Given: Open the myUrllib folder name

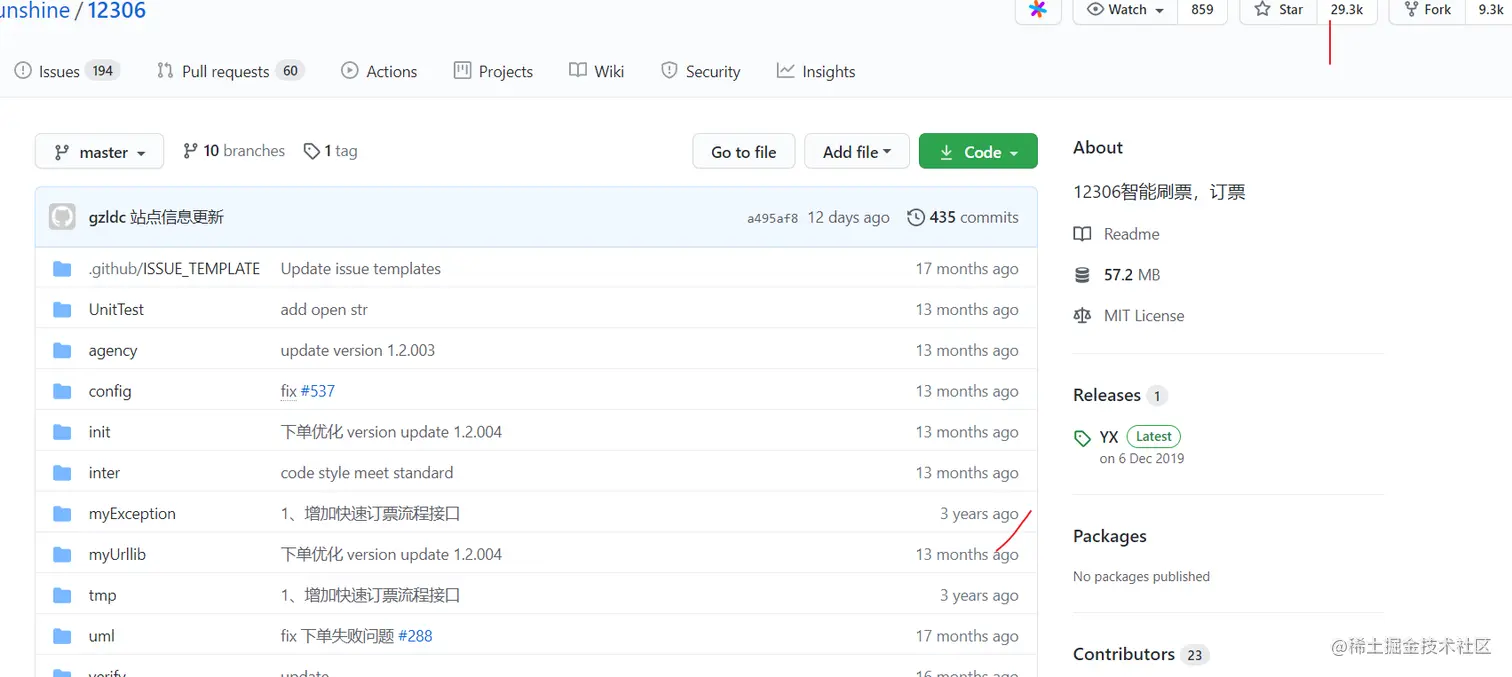Looking at the screenshot, I should pyautogui.click(x=117, y=554).
